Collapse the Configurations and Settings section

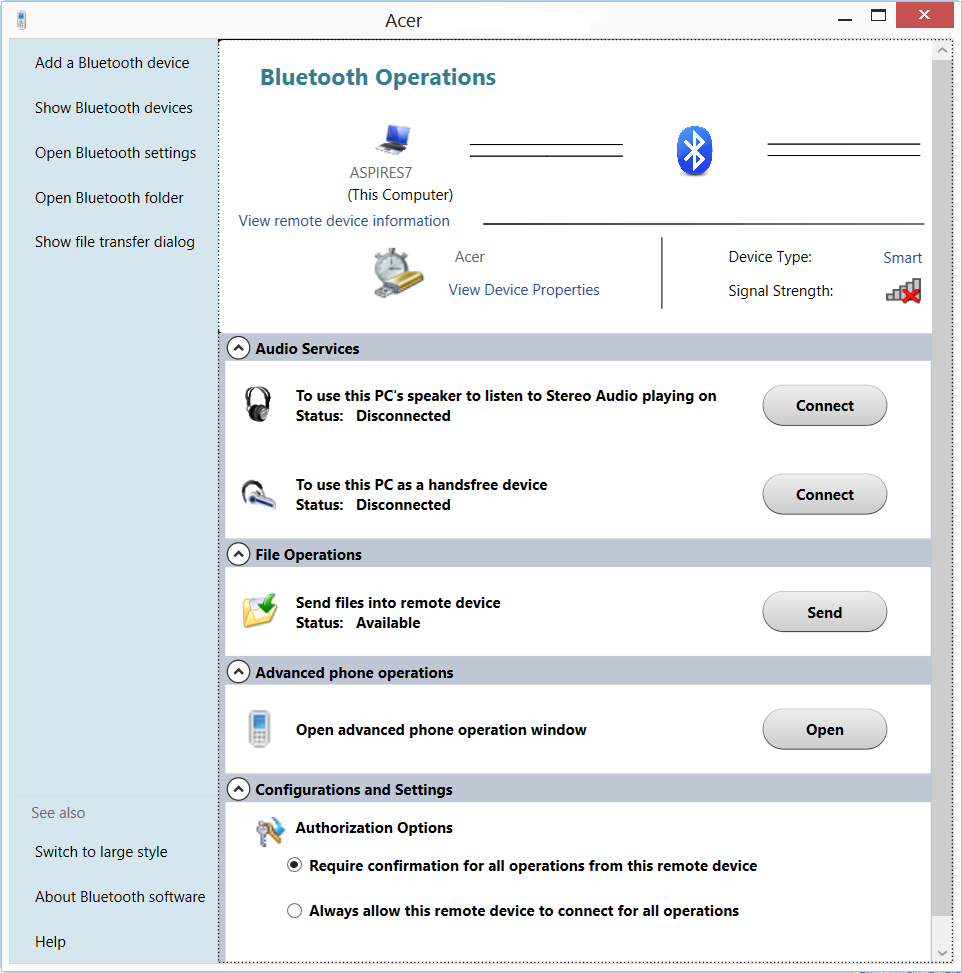238,789
